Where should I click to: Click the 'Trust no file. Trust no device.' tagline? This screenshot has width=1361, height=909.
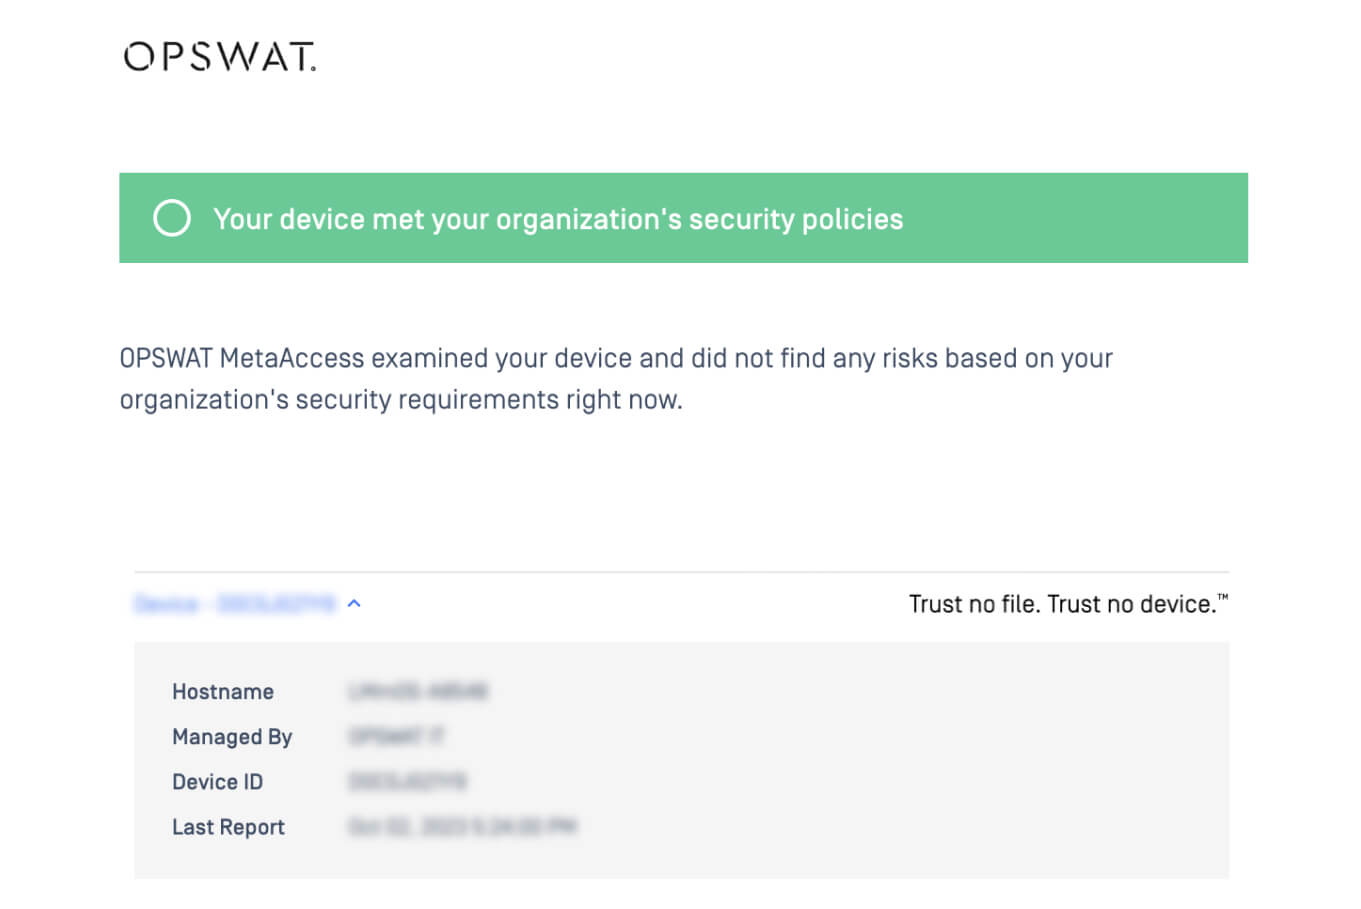click(x=1061, y=604)
